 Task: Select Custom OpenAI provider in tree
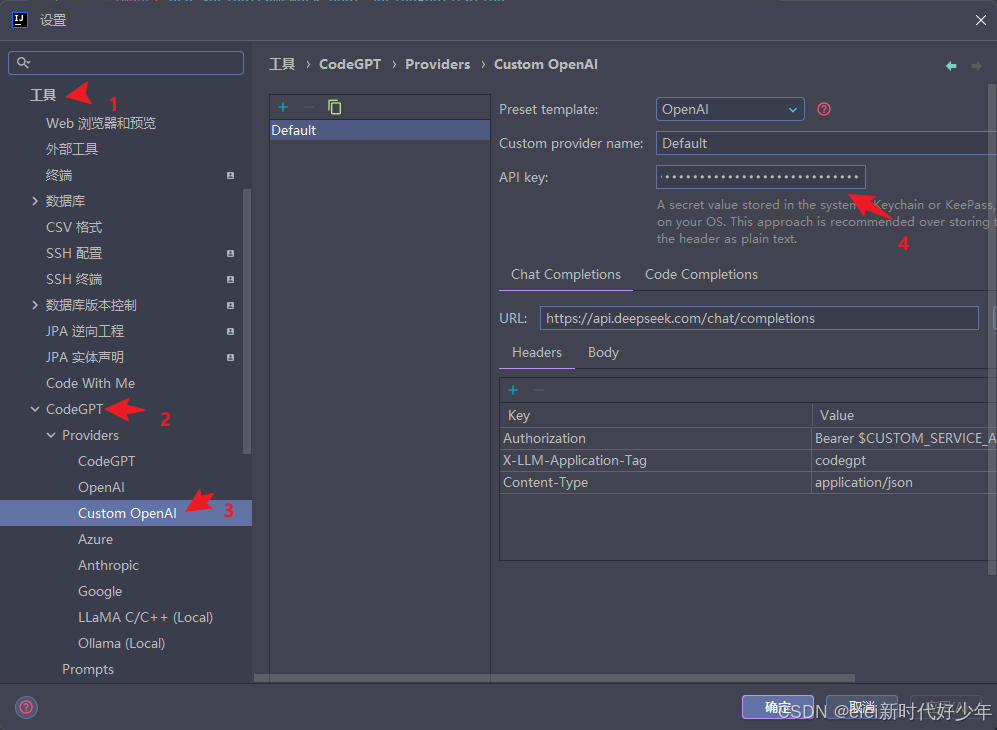point(127,514)
